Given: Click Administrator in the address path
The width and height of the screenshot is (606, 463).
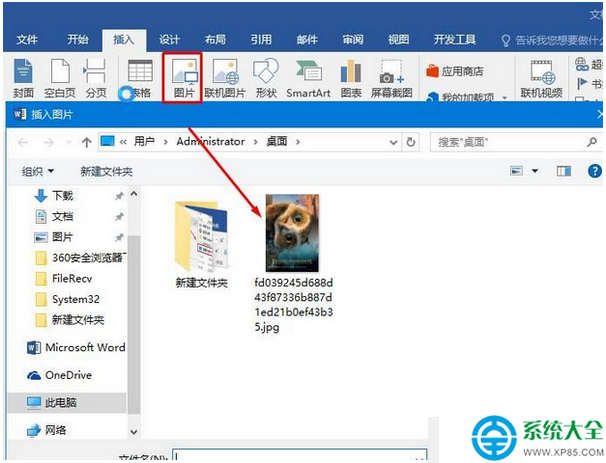Looking at the screenshot, I should pyautogui.click(x=211, y=141).
